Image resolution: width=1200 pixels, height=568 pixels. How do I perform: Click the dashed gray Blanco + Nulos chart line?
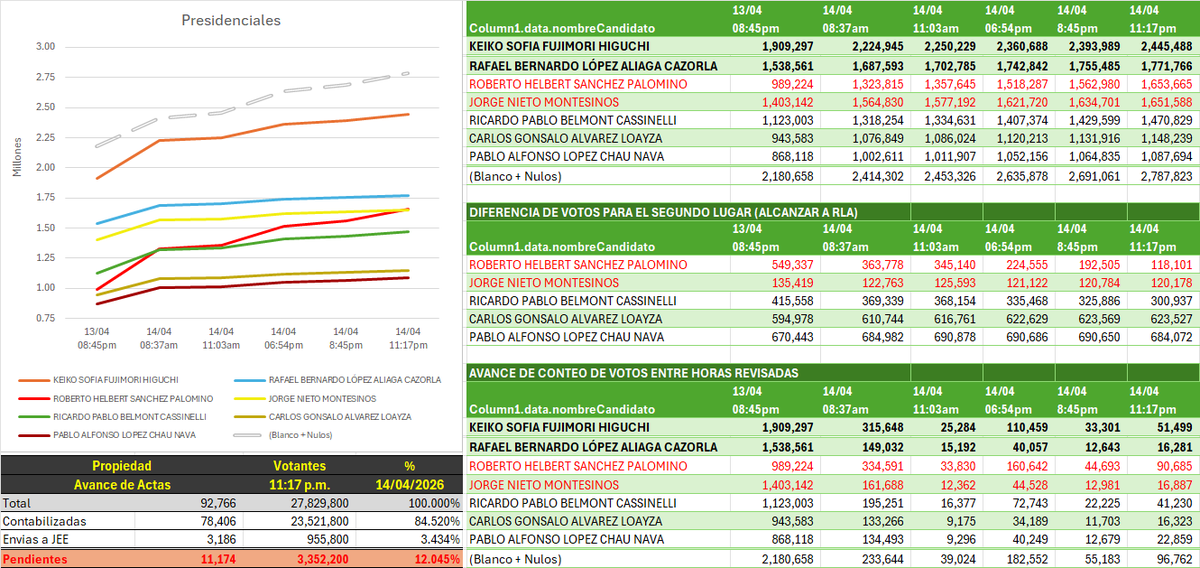click(x=283, y=90)
